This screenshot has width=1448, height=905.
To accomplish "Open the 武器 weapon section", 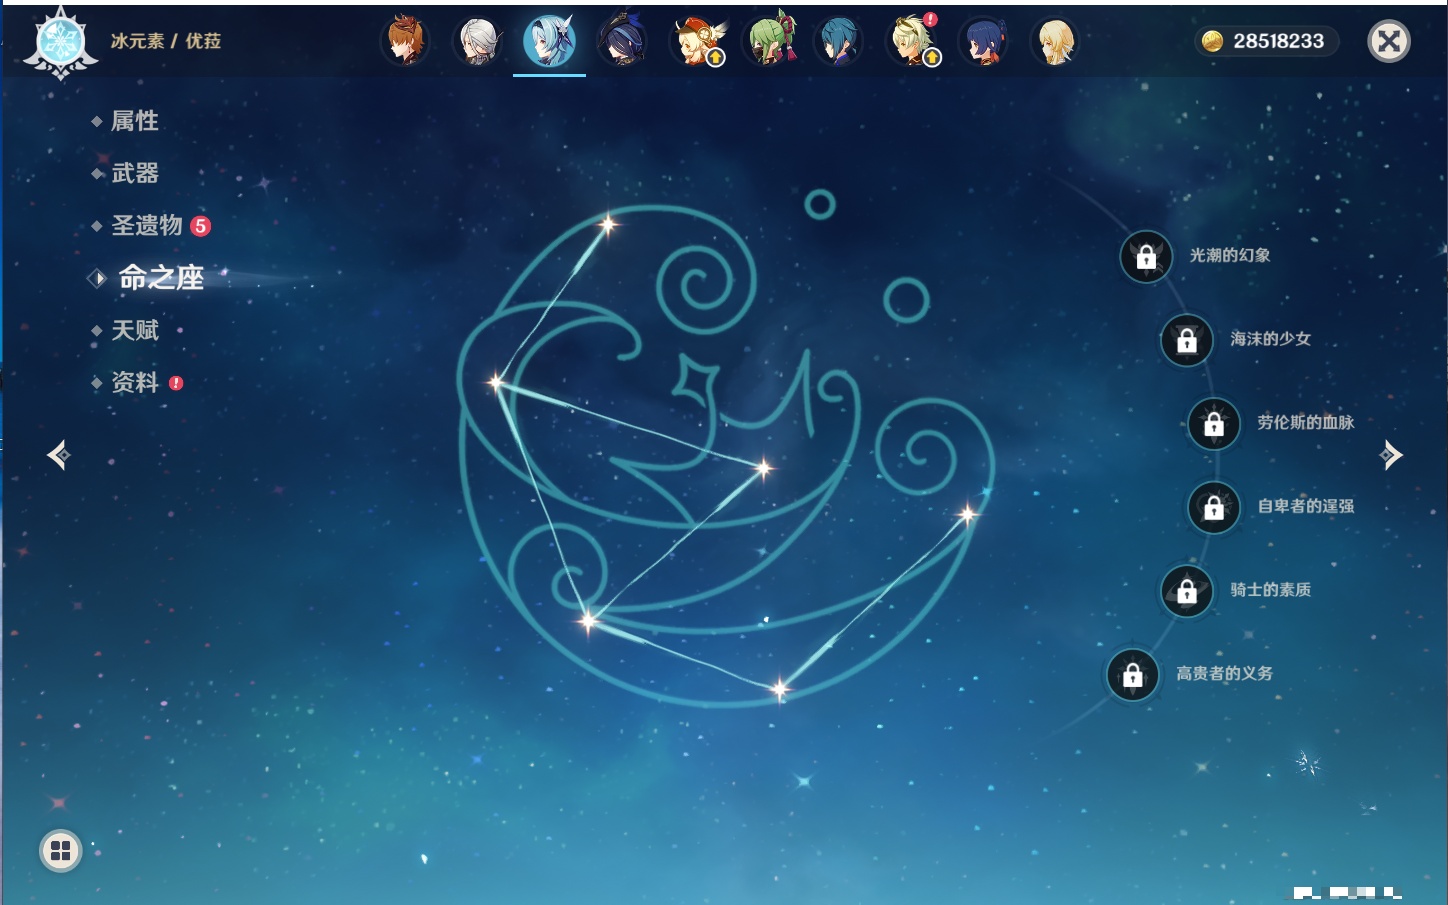I will [134, 174].
